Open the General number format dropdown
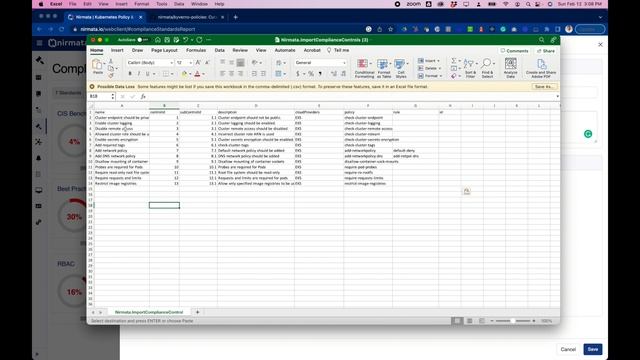This screenshot has height=360, width=640. pyautogui.click(x=344, y=63)
